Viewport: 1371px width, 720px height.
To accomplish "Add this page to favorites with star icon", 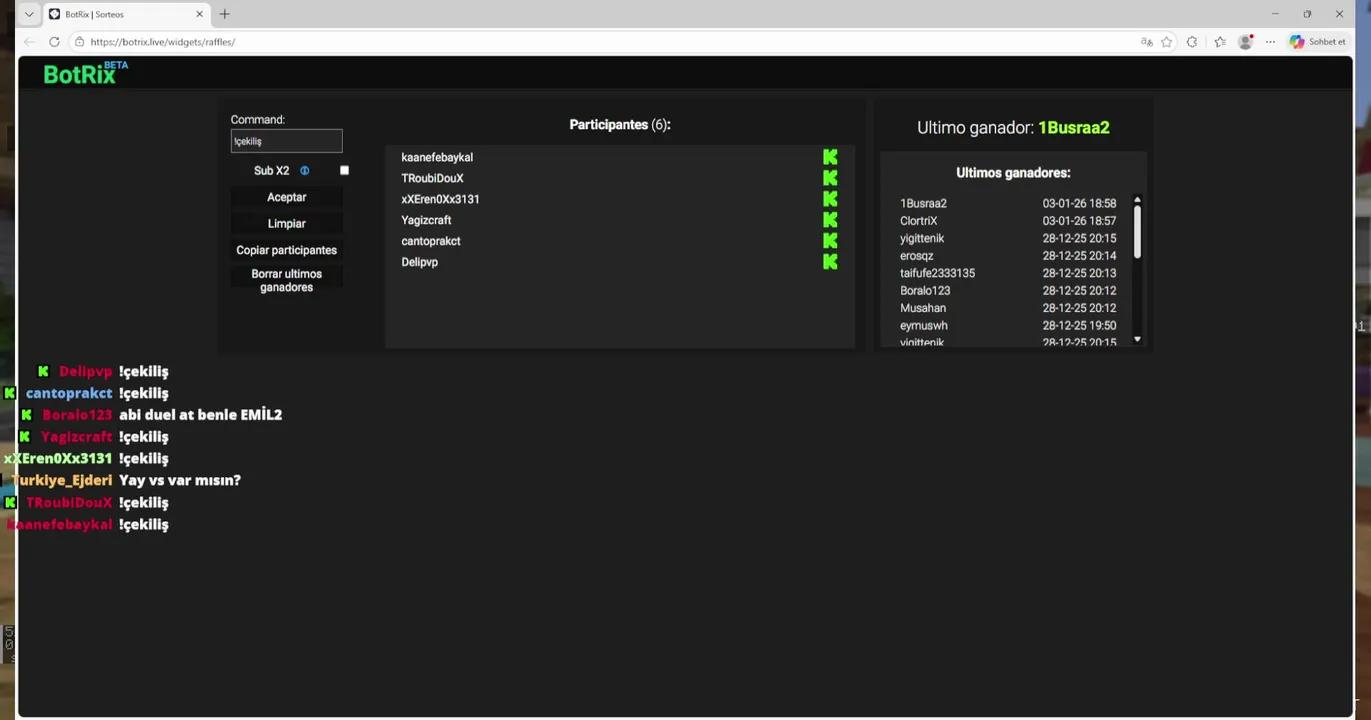I will [1167, 42].
